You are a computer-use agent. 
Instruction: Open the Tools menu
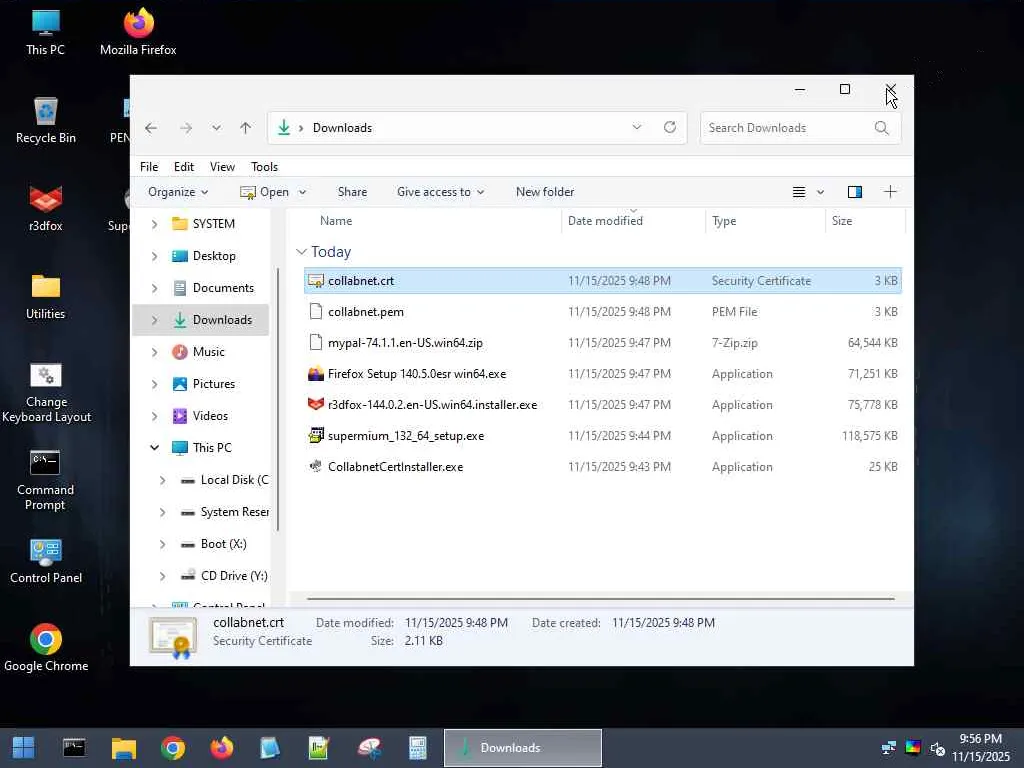click(264, 167)
